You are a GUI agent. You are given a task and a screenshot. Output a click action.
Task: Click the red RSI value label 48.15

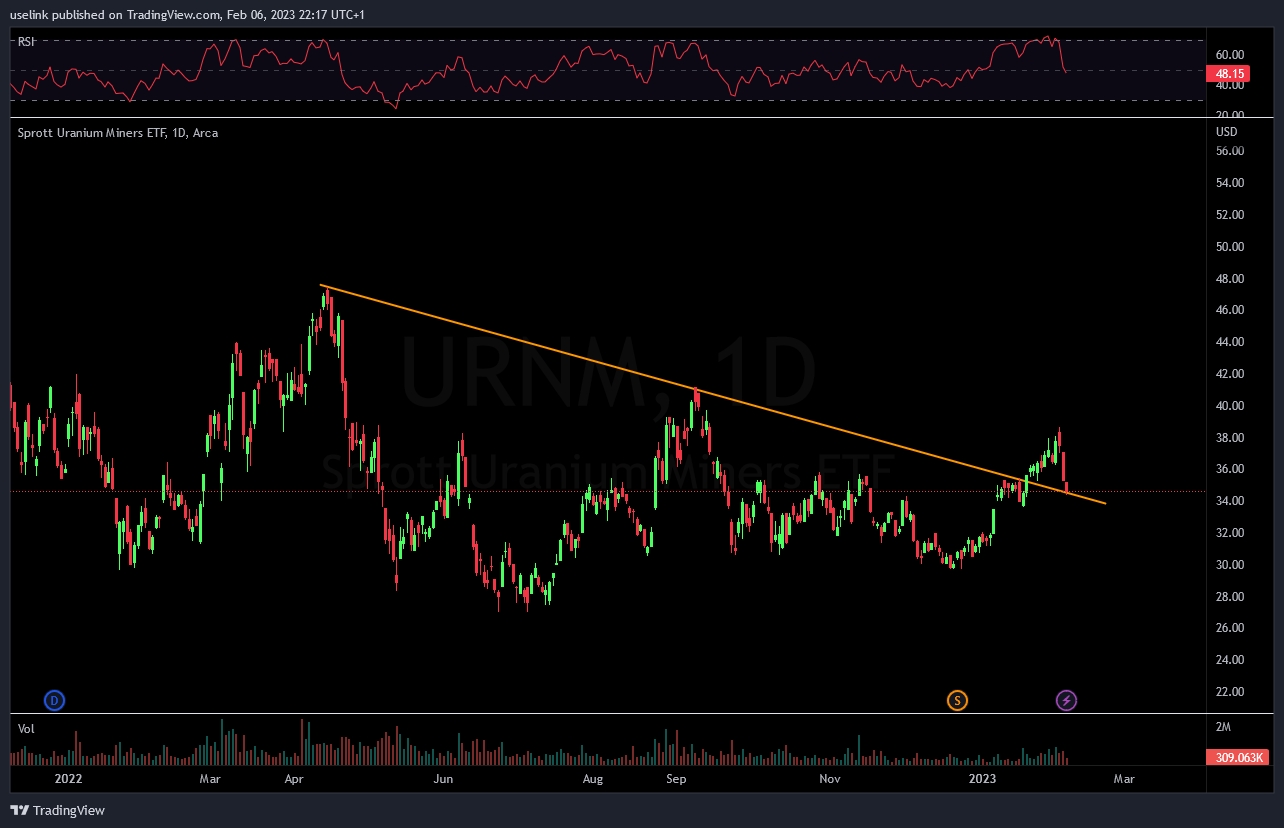pos(1230,74)
